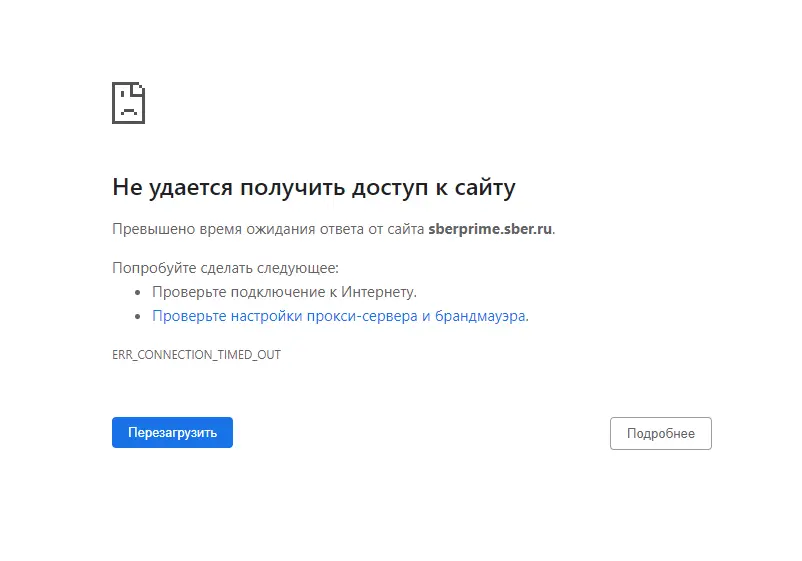Open the Подробнее details button

point(660,433)
